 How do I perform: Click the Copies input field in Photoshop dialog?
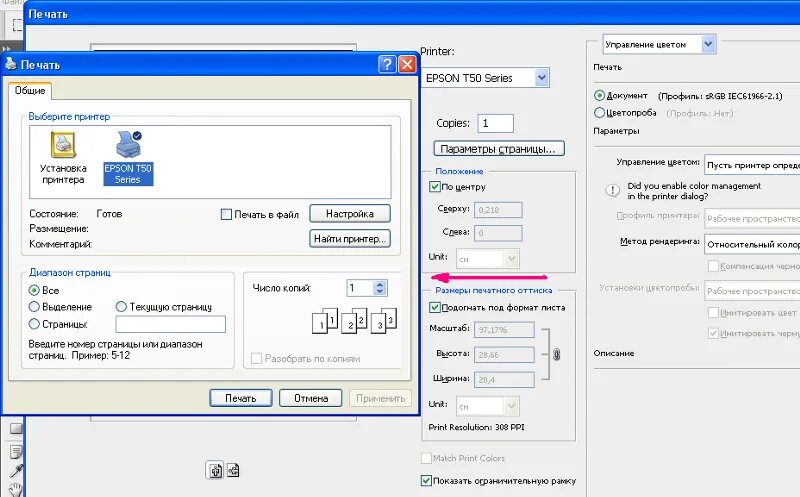click(495, 123)
